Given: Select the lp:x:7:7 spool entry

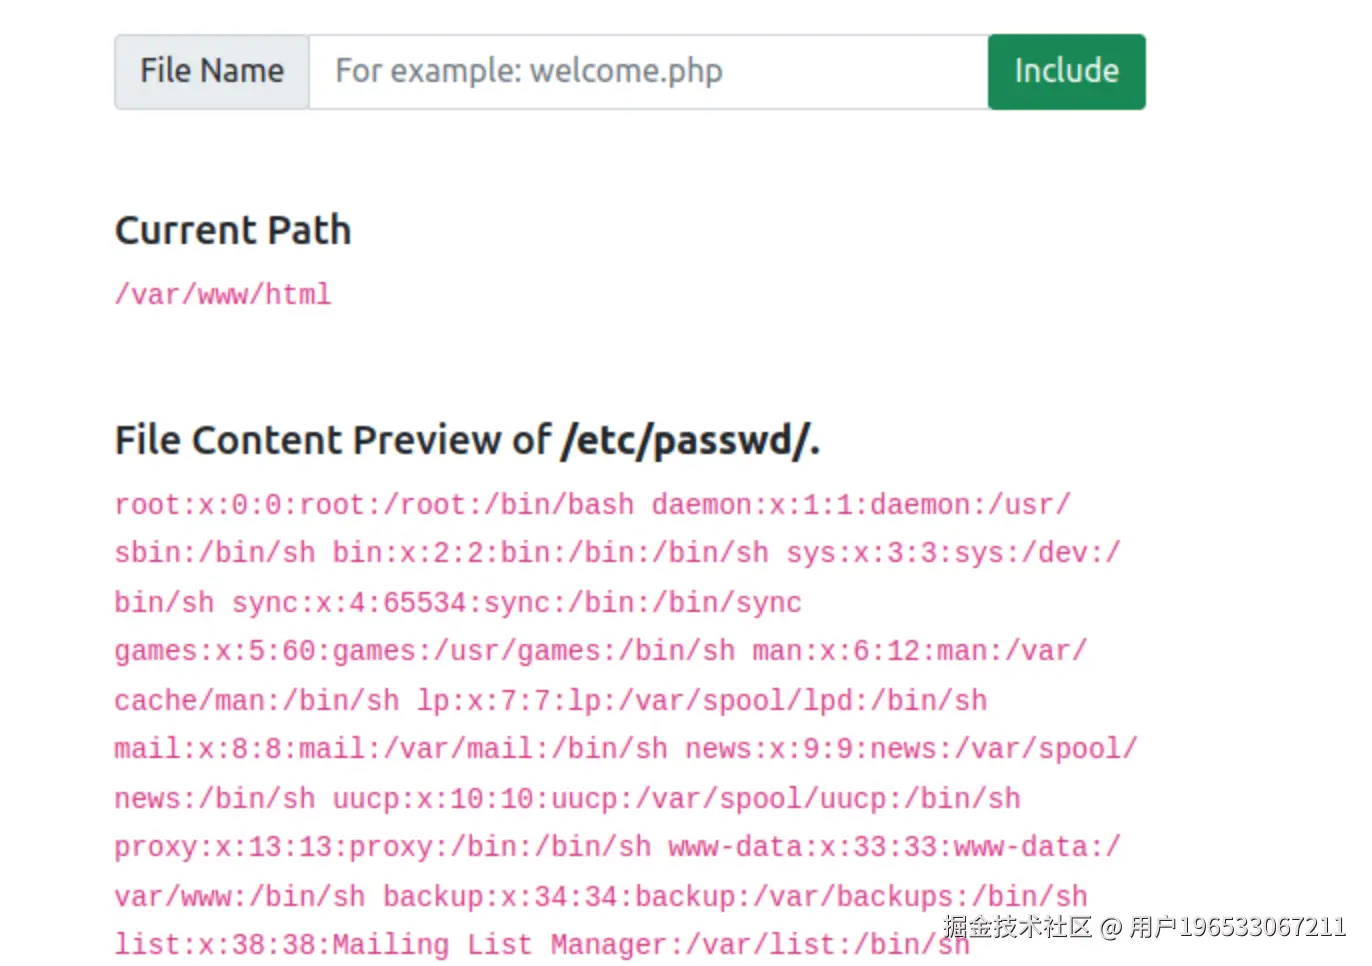Looking at the screenshot, I should pos(701,701).
